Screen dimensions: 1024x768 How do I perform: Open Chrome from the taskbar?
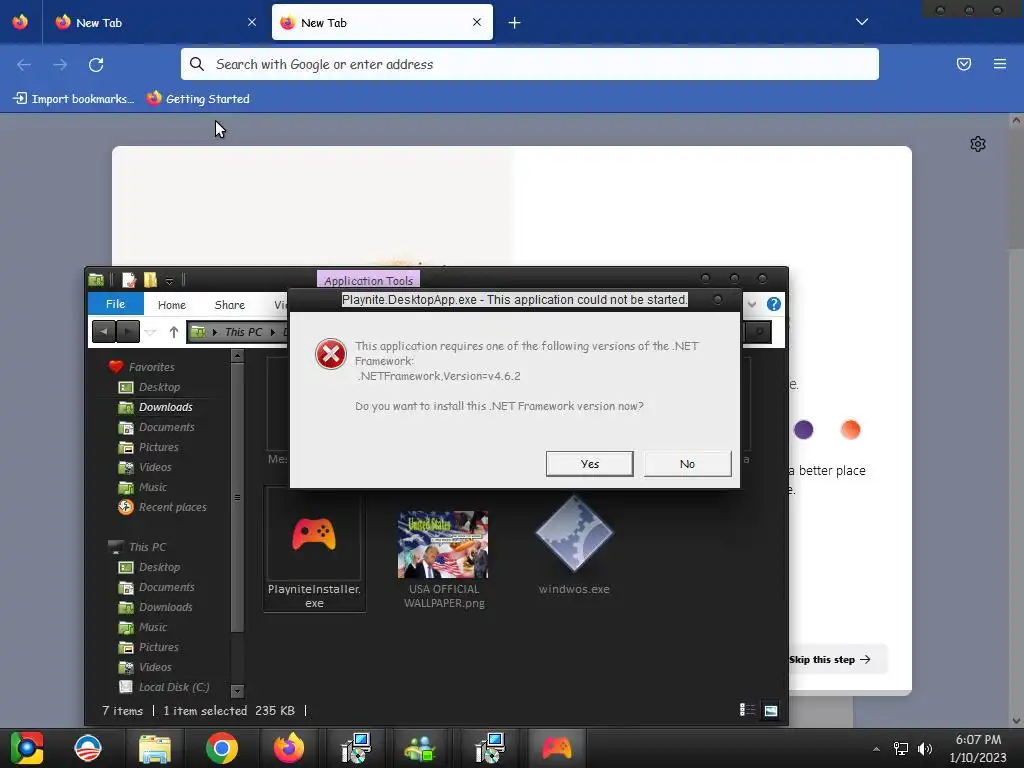[x=221, y=748]
